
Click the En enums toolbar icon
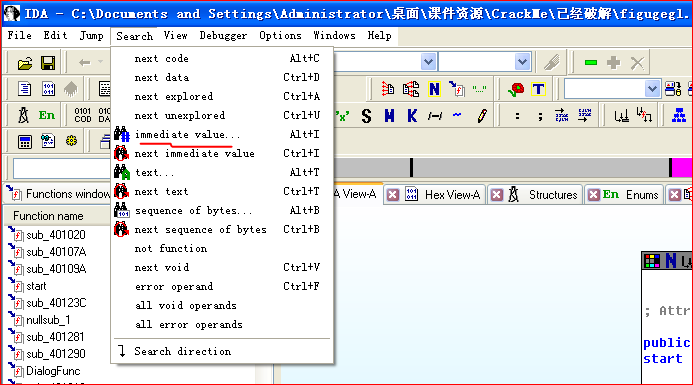click(x=46, y=115)
